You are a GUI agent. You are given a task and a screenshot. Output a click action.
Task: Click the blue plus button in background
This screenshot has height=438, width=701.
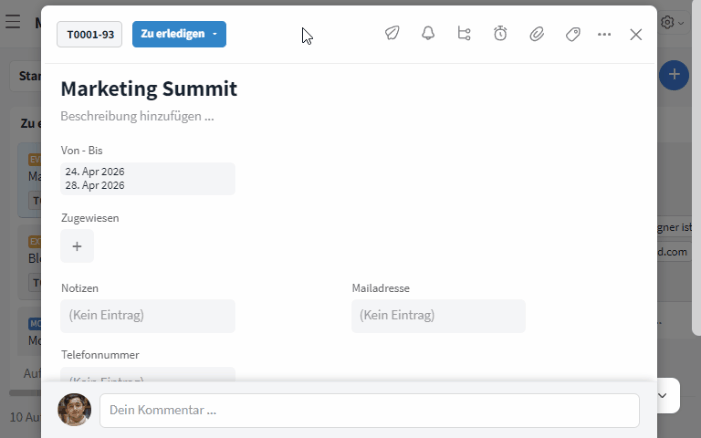(674, 75)
